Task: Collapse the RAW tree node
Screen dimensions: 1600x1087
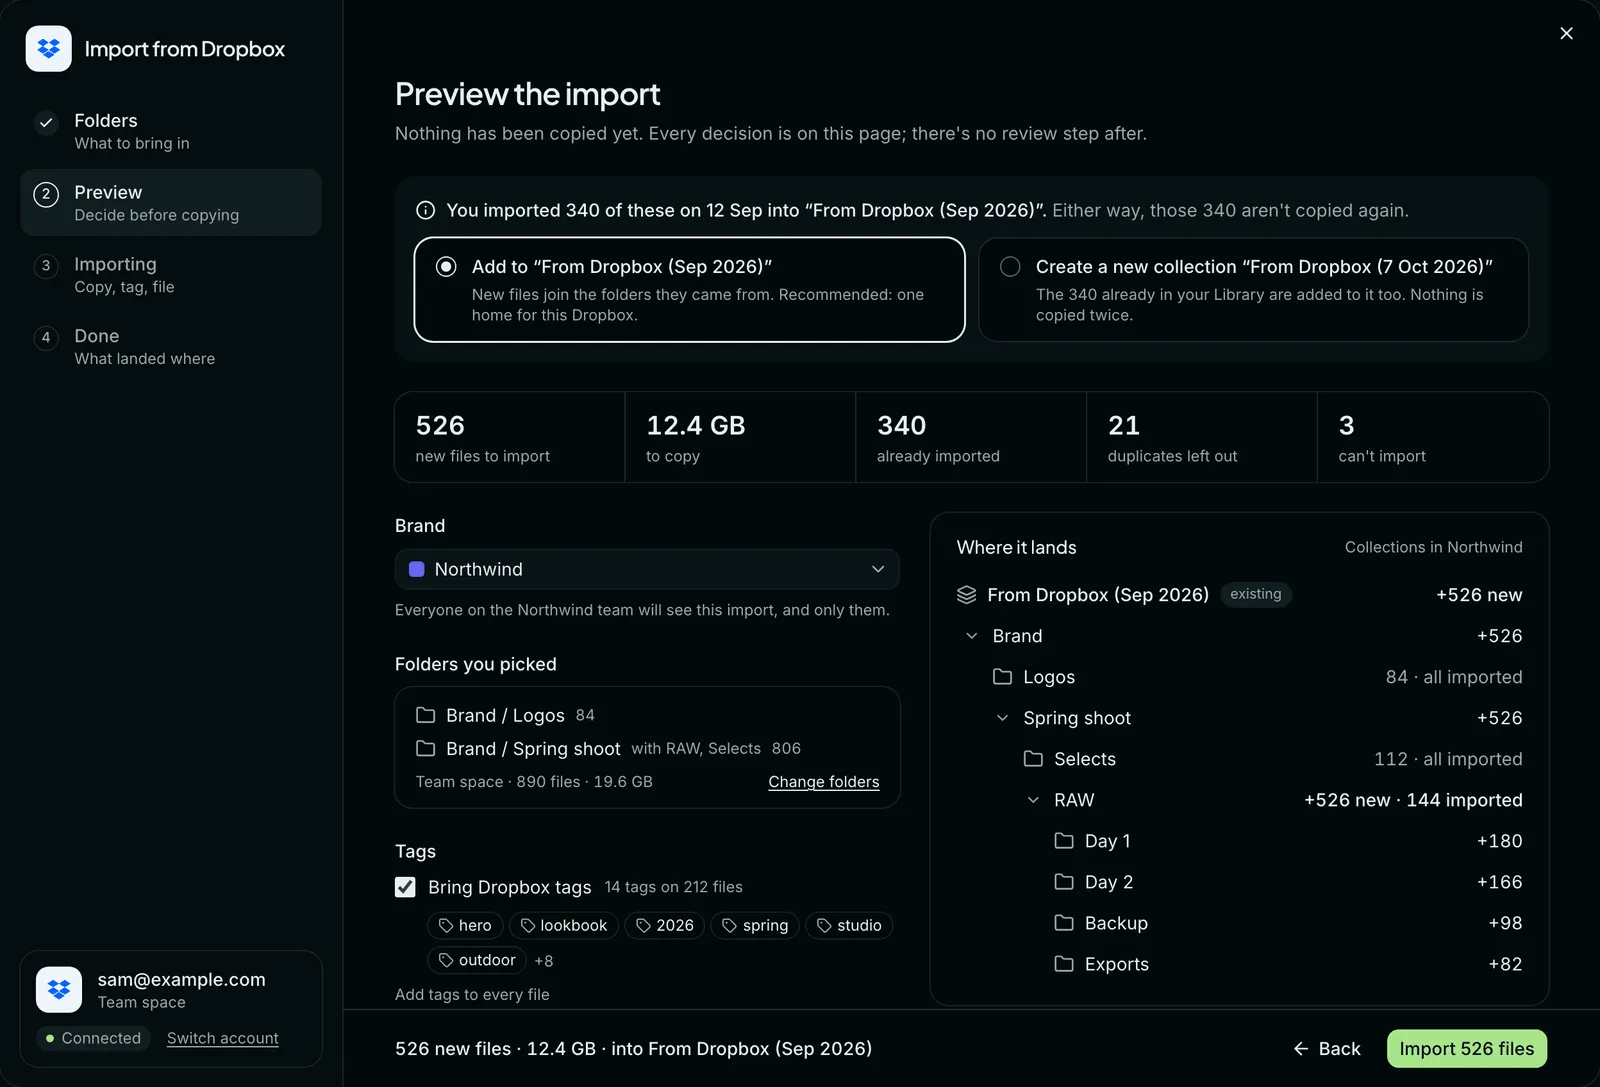Action: (1033, 800)
